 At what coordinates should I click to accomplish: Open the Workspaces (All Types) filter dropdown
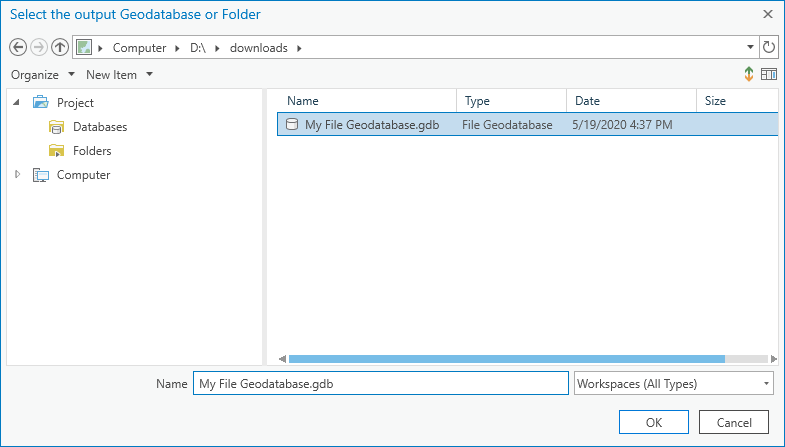[673, 384]
